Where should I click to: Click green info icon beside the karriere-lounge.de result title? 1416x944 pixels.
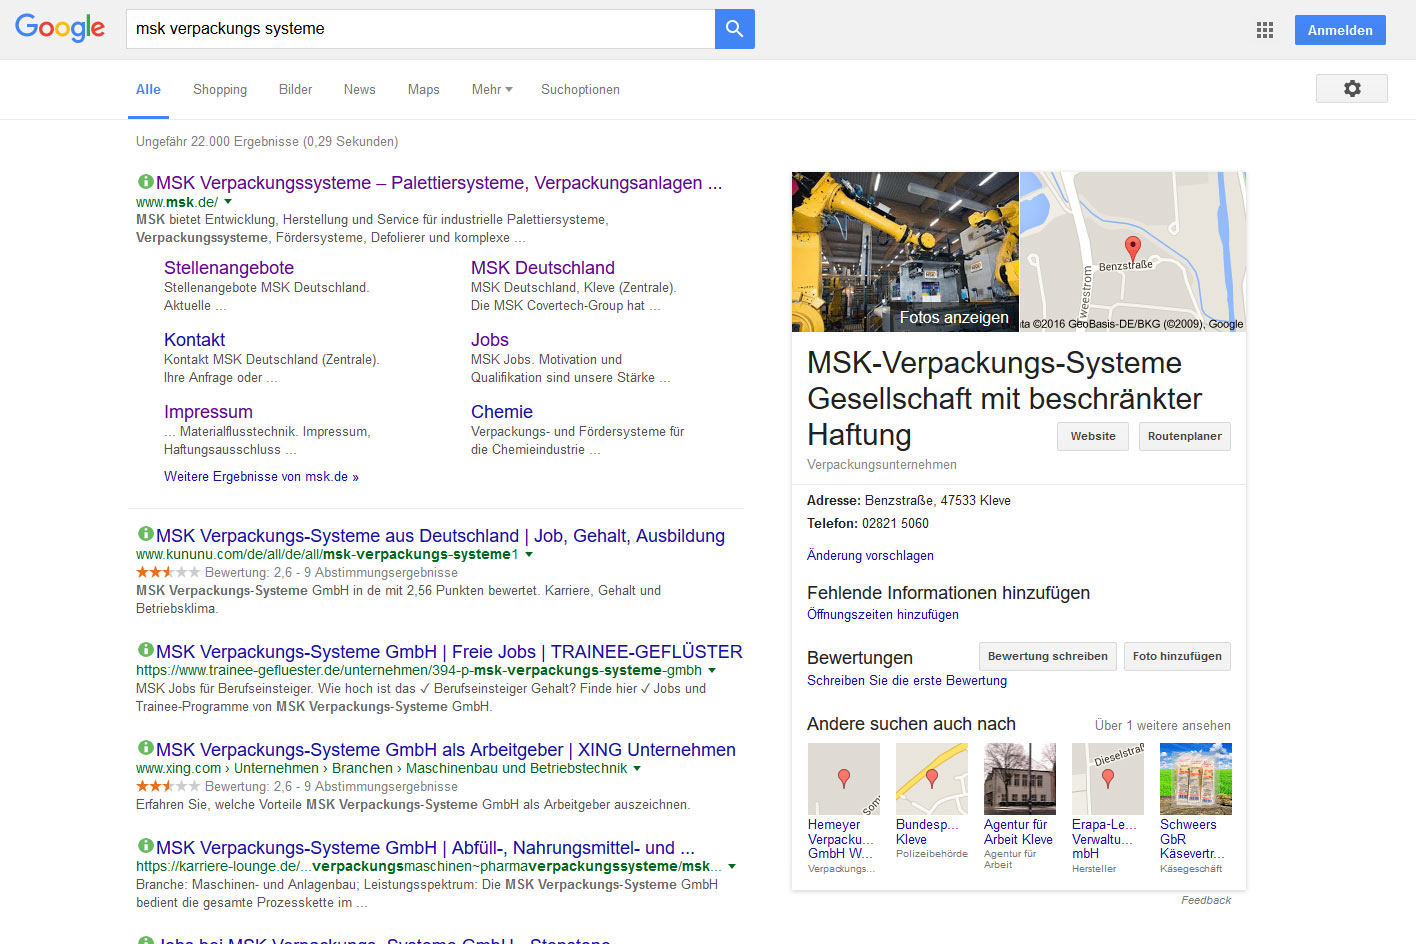(x=145, y=846)
